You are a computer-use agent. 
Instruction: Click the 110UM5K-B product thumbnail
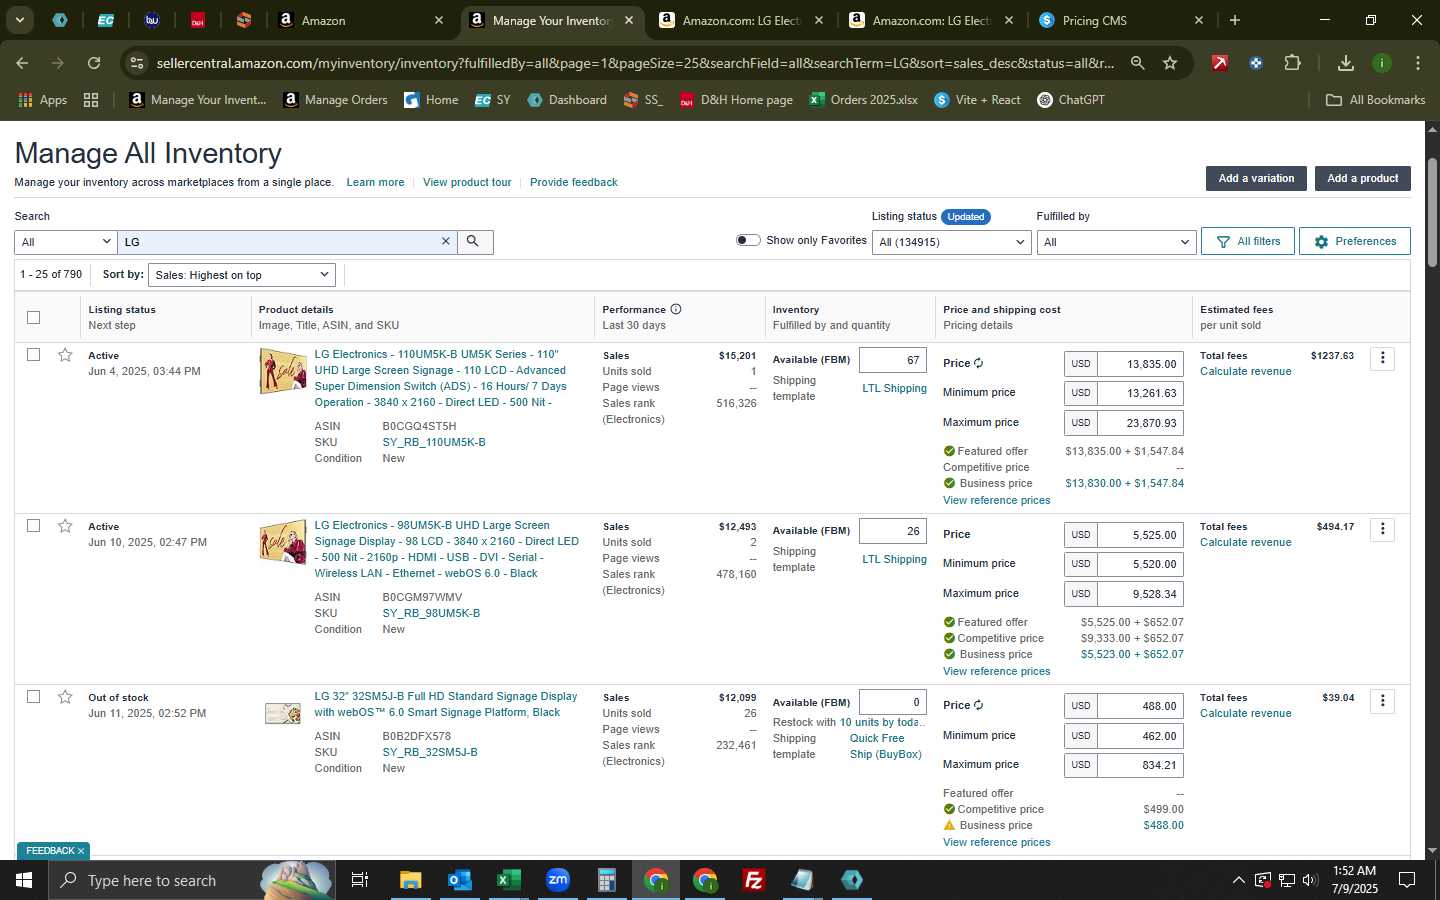pyautogui.click(x=283, y=371)
